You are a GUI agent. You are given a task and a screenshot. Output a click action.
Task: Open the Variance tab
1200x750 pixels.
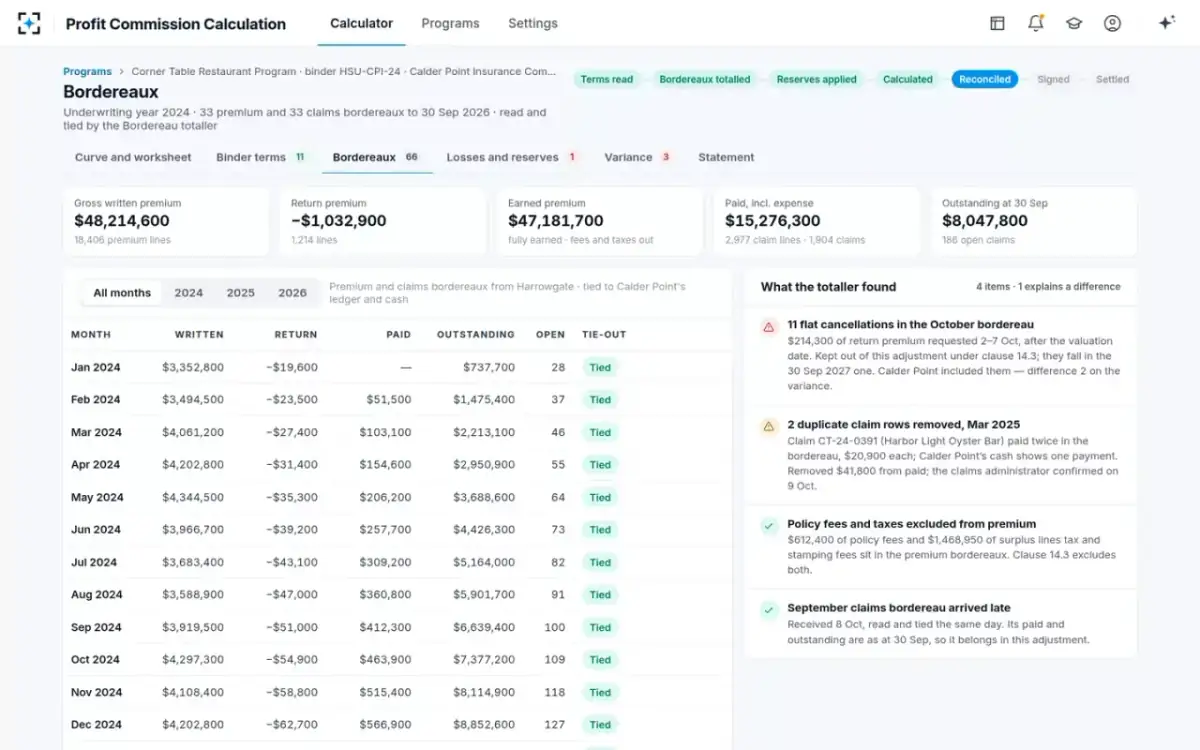point(637,157)
